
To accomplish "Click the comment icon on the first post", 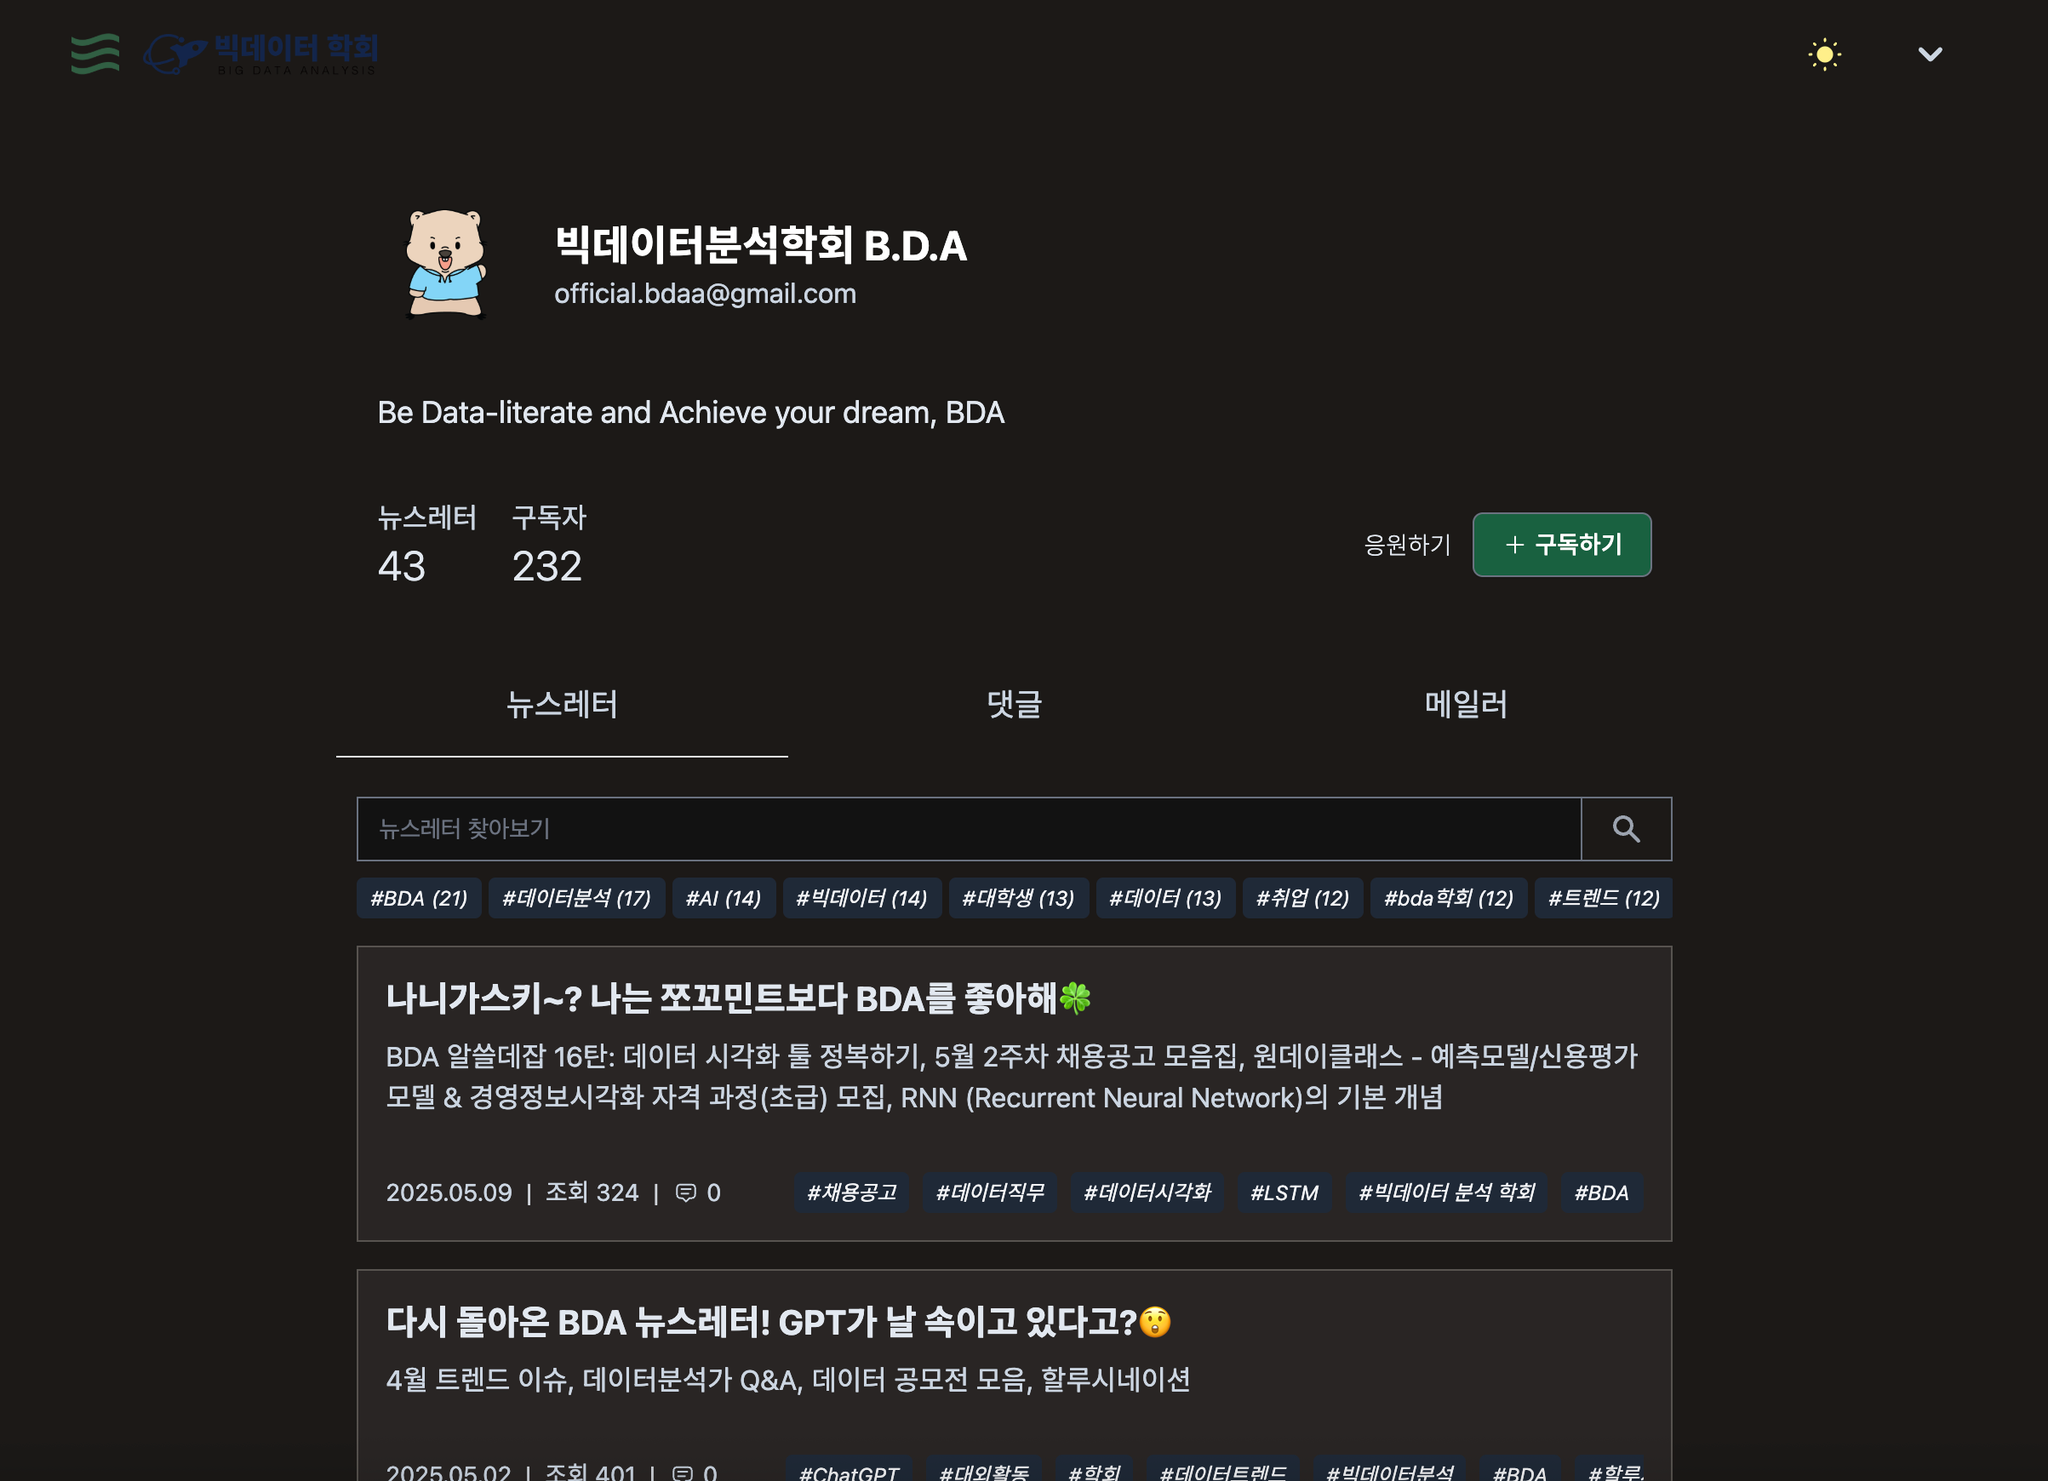I will pyautogui.click(x=686, y=1193).
